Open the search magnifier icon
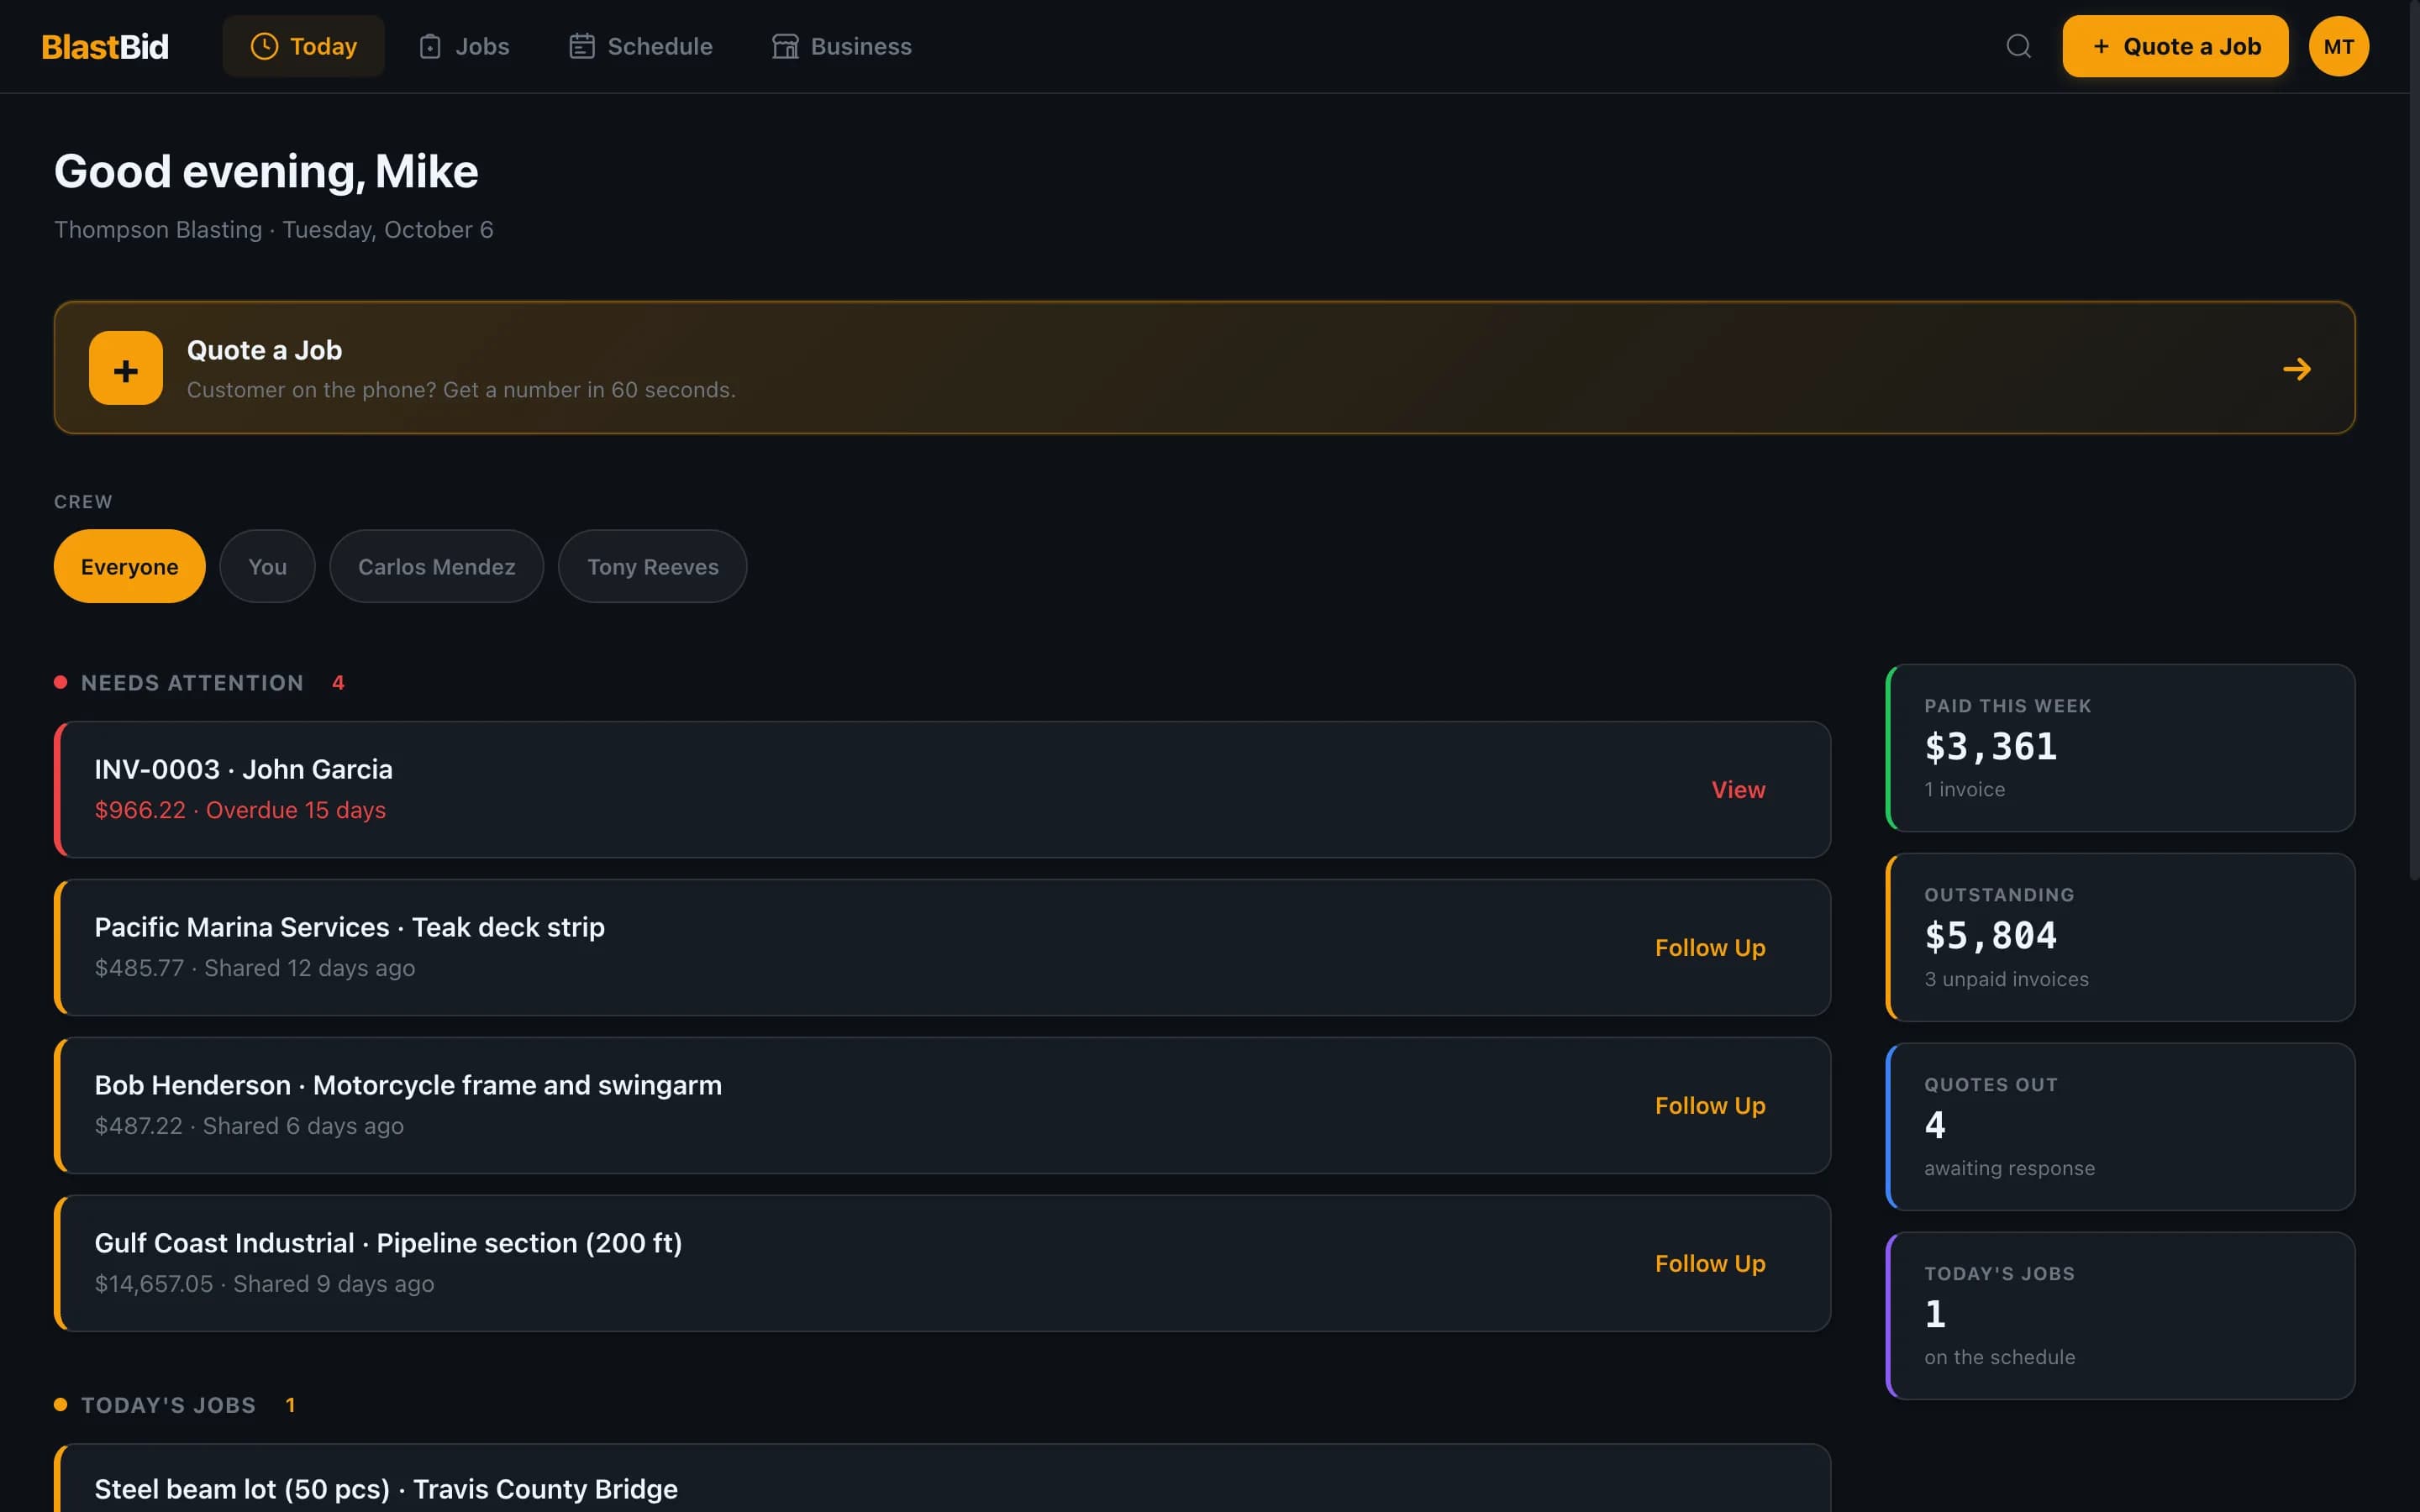 pyautogui.click(x=2018, y=46)
